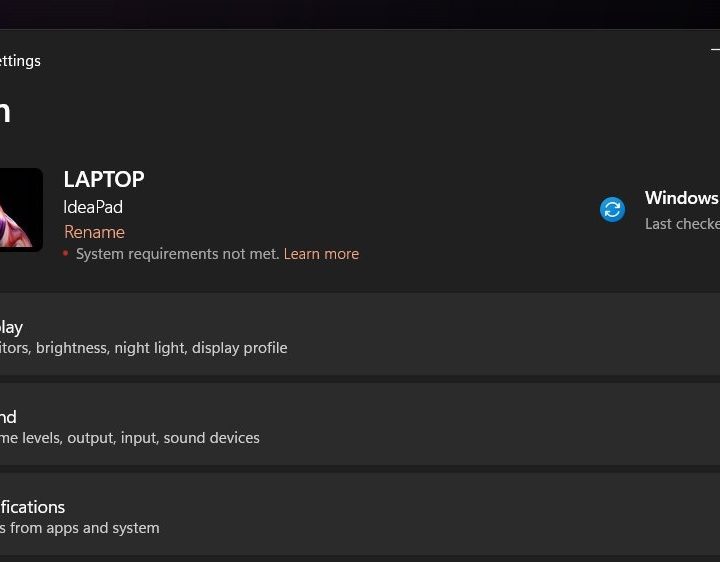
Task: Click the Windows Update sync icon
Action: (x=612, y=210)
